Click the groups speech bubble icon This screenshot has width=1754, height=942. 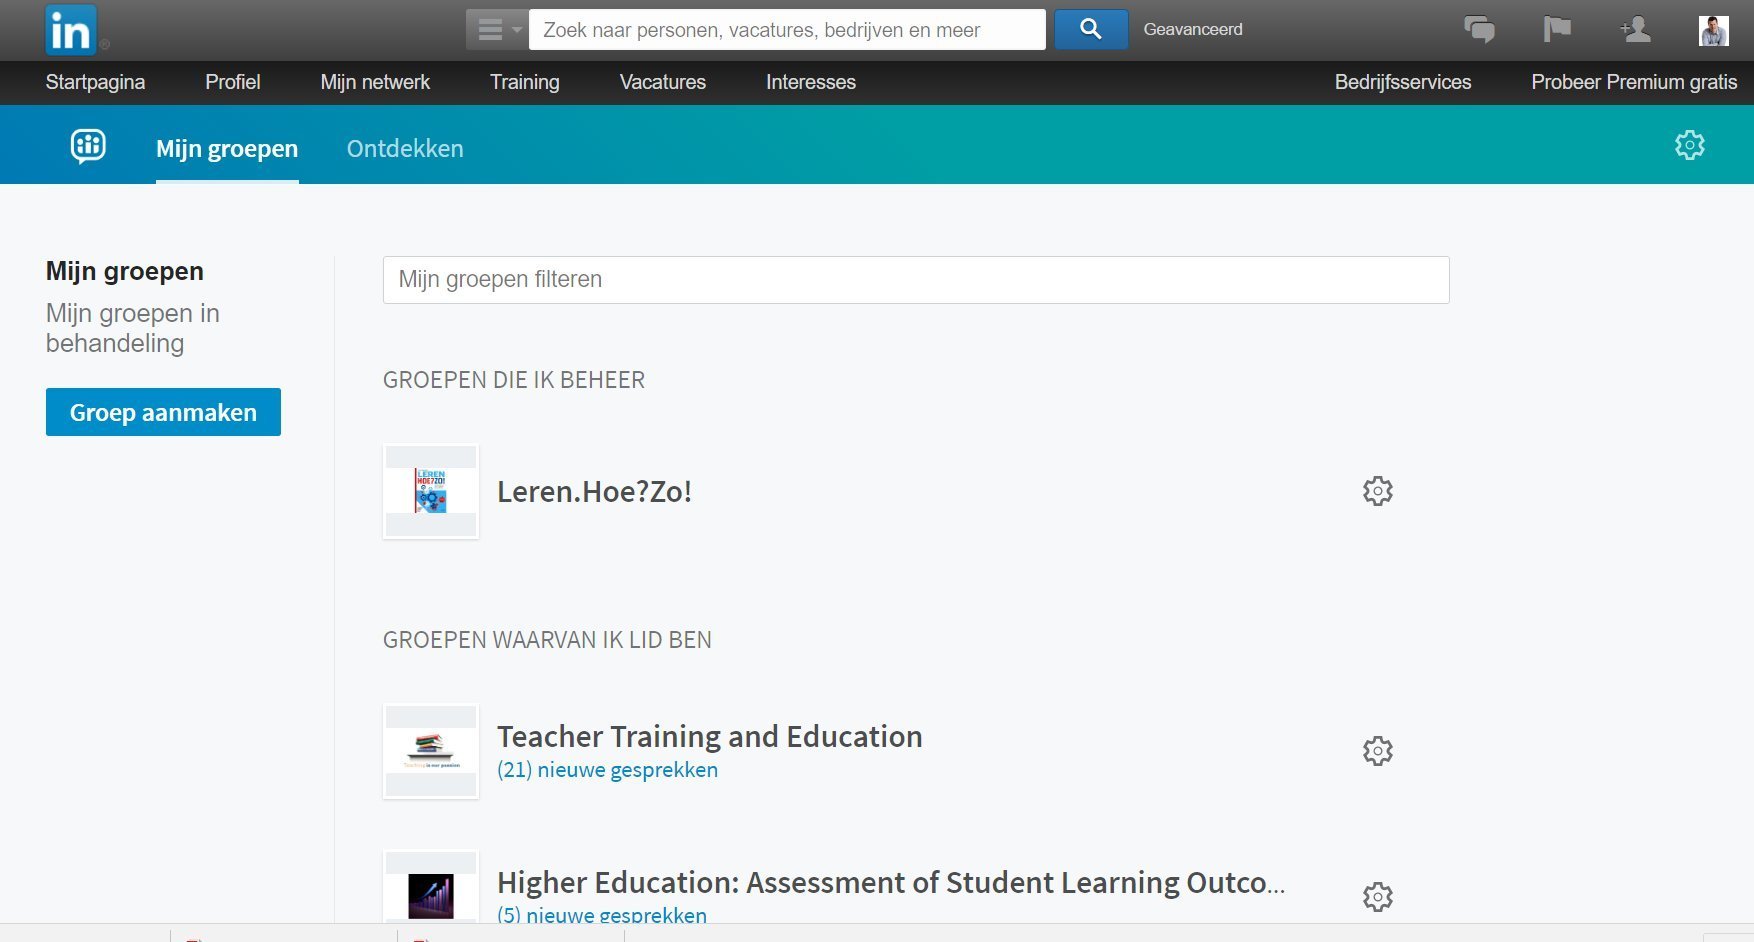pyautogui.click(x=88, y=146)
